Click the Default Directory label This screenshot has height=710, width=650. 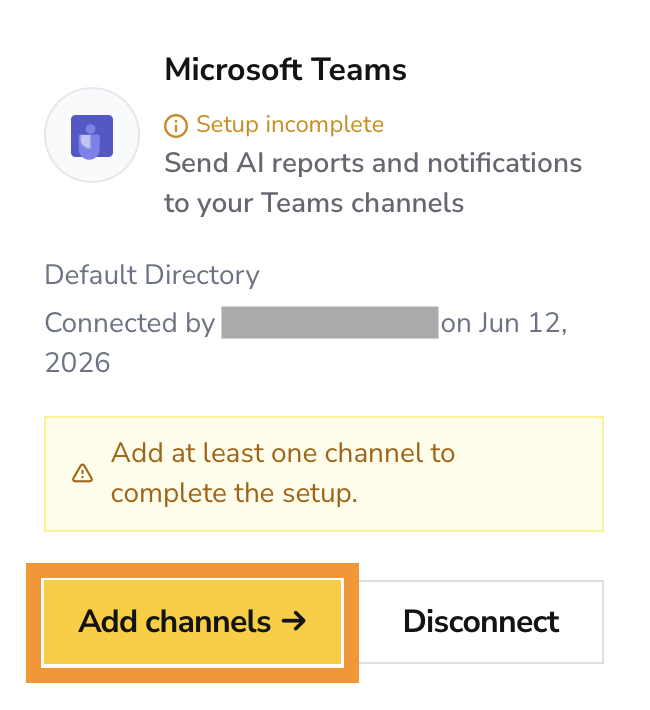(152, 275)
